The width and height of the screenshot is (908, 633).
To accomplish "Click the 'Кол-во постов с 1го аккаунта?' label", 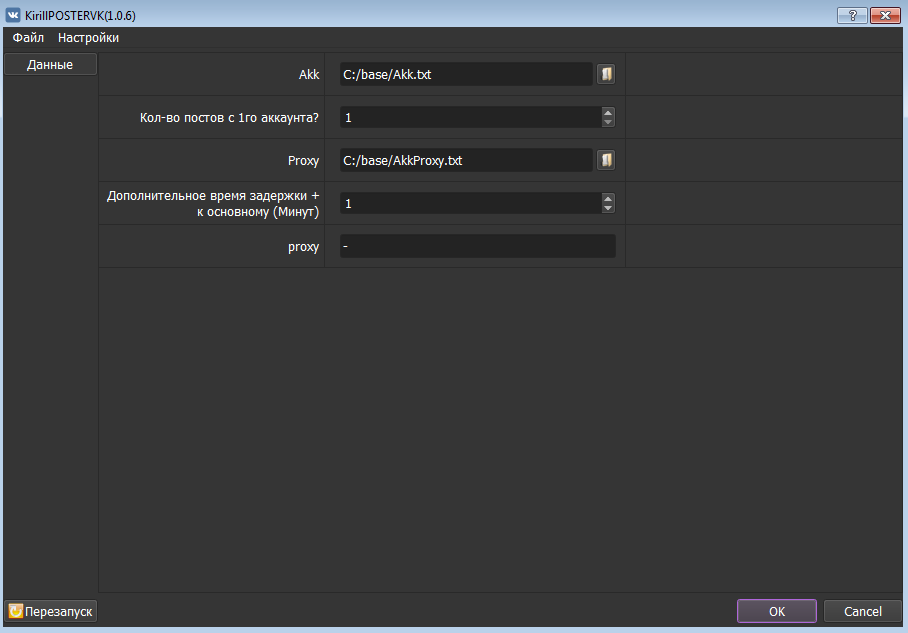I will click(x=229, y=118).
